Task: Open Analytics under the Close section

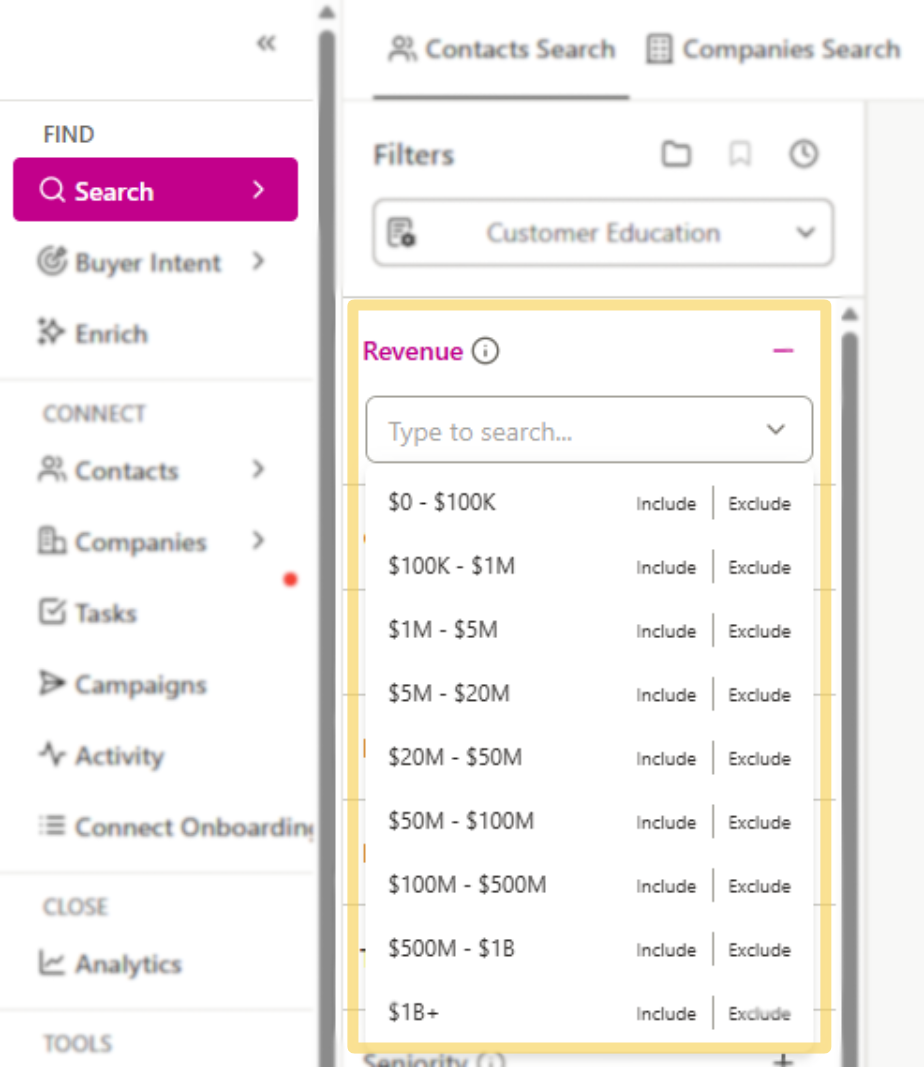Action: 118,964
